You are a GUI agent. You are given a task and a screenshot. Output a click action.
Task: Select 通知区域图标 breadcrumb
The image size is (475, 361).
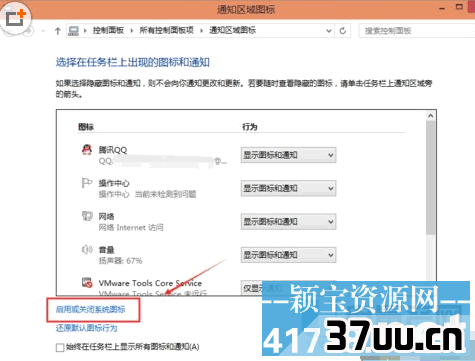click(x=232, y=30)
